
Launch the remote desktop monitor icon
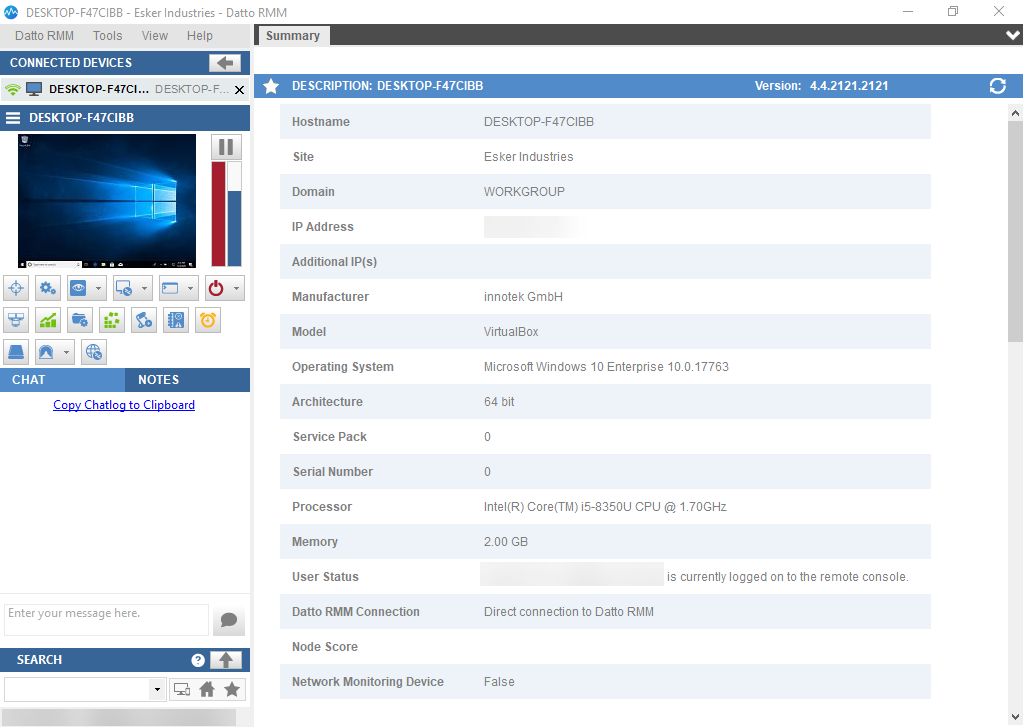(124, 288)
